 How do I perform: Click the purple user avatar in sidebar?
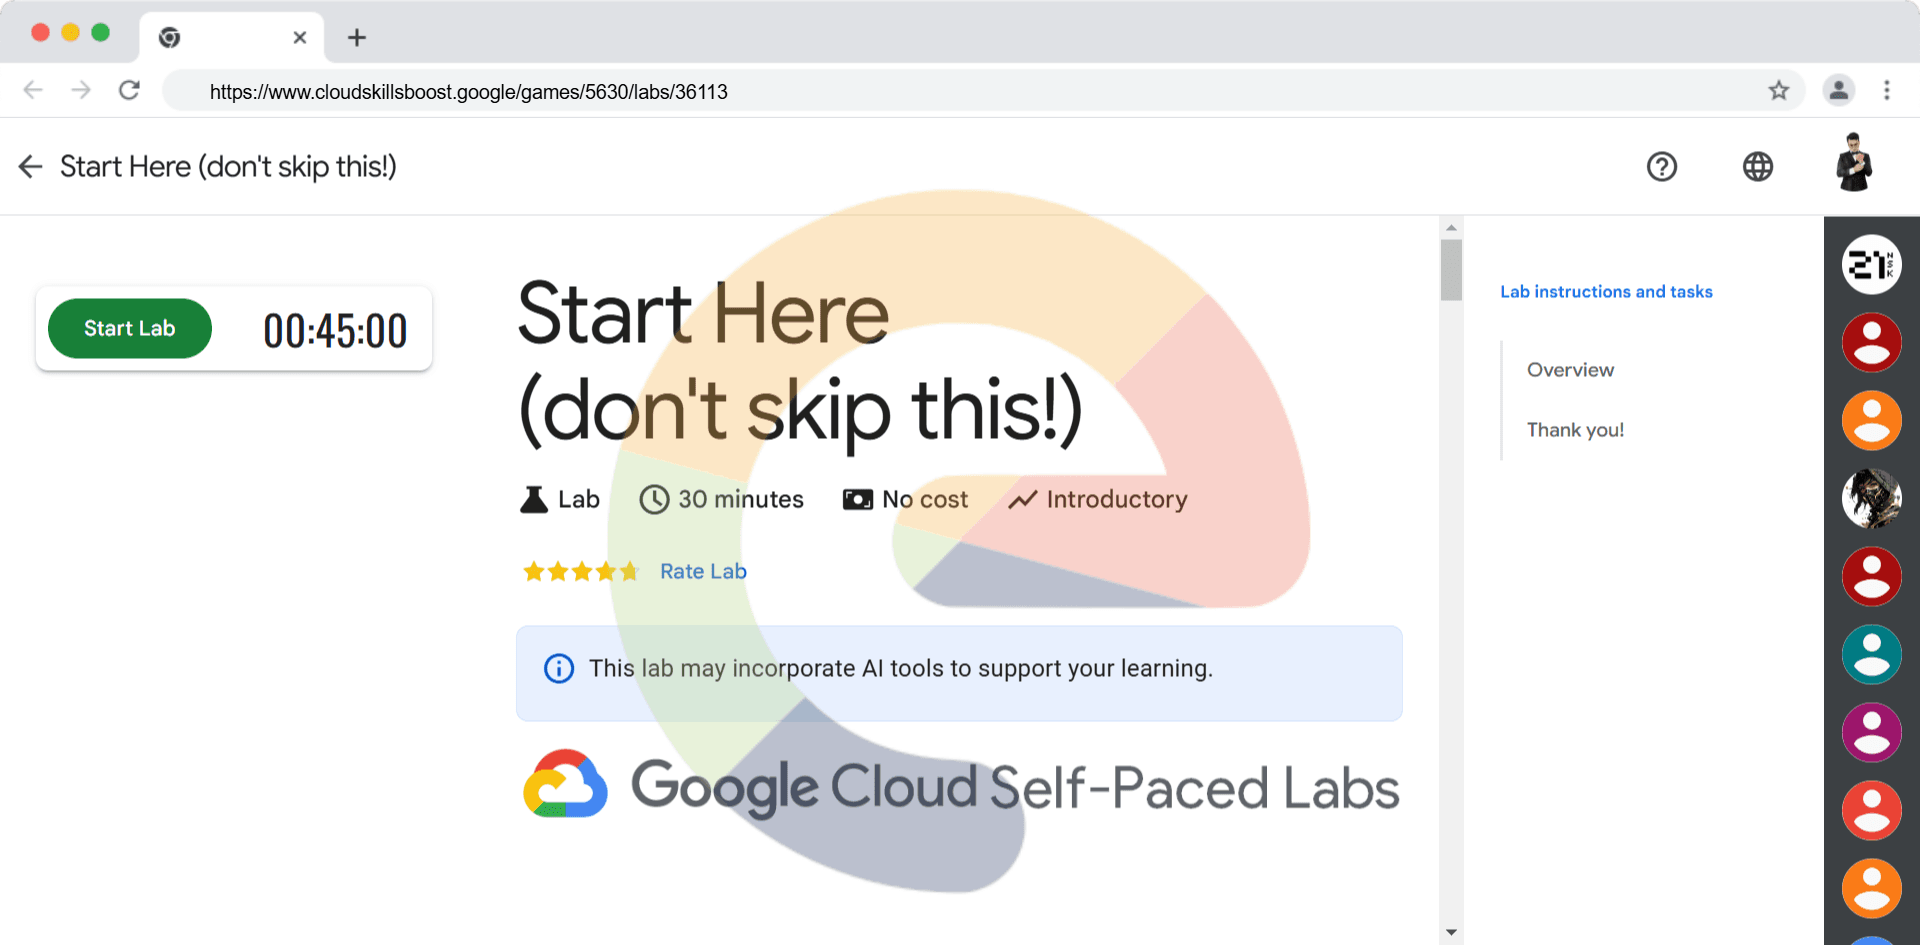(1871, 733)
